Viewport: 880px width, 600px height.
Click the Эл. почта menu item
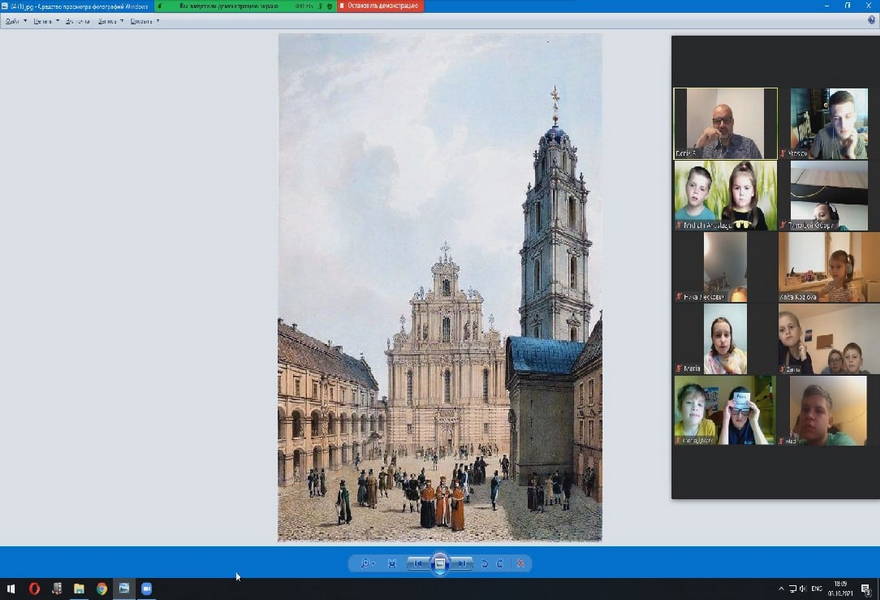pos(77,21)
